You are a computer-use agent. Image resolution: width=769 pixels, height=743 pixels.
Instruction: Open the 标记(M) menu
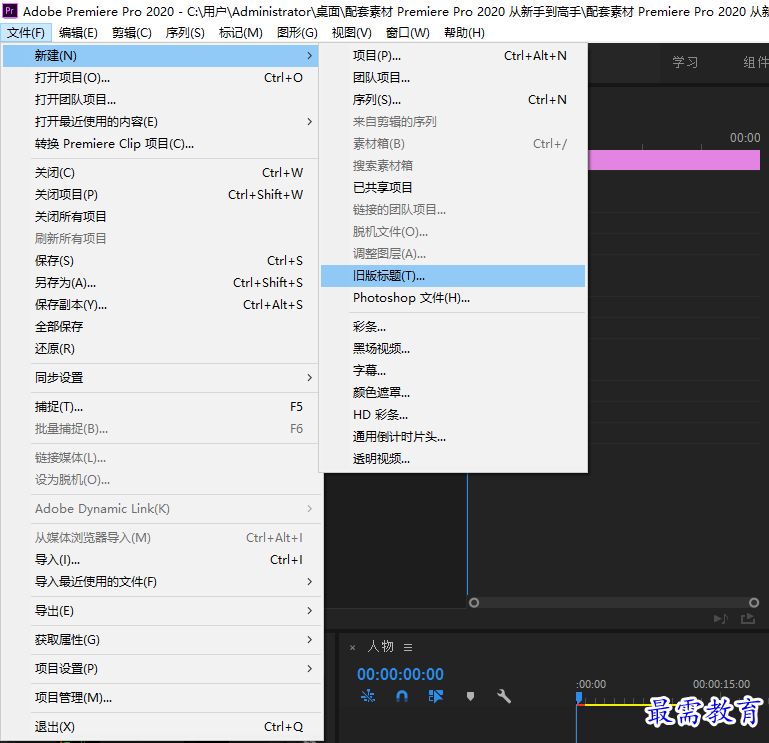click(240, 33)
